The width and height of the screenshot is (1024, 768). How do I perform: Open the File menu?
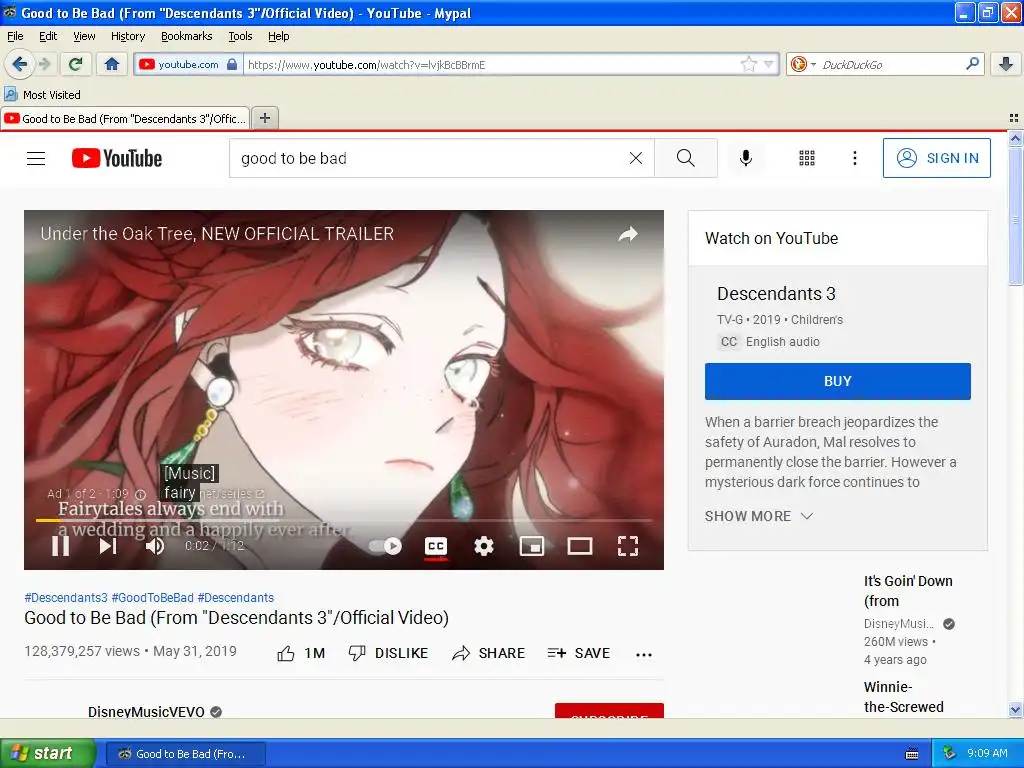pos(15,36)
